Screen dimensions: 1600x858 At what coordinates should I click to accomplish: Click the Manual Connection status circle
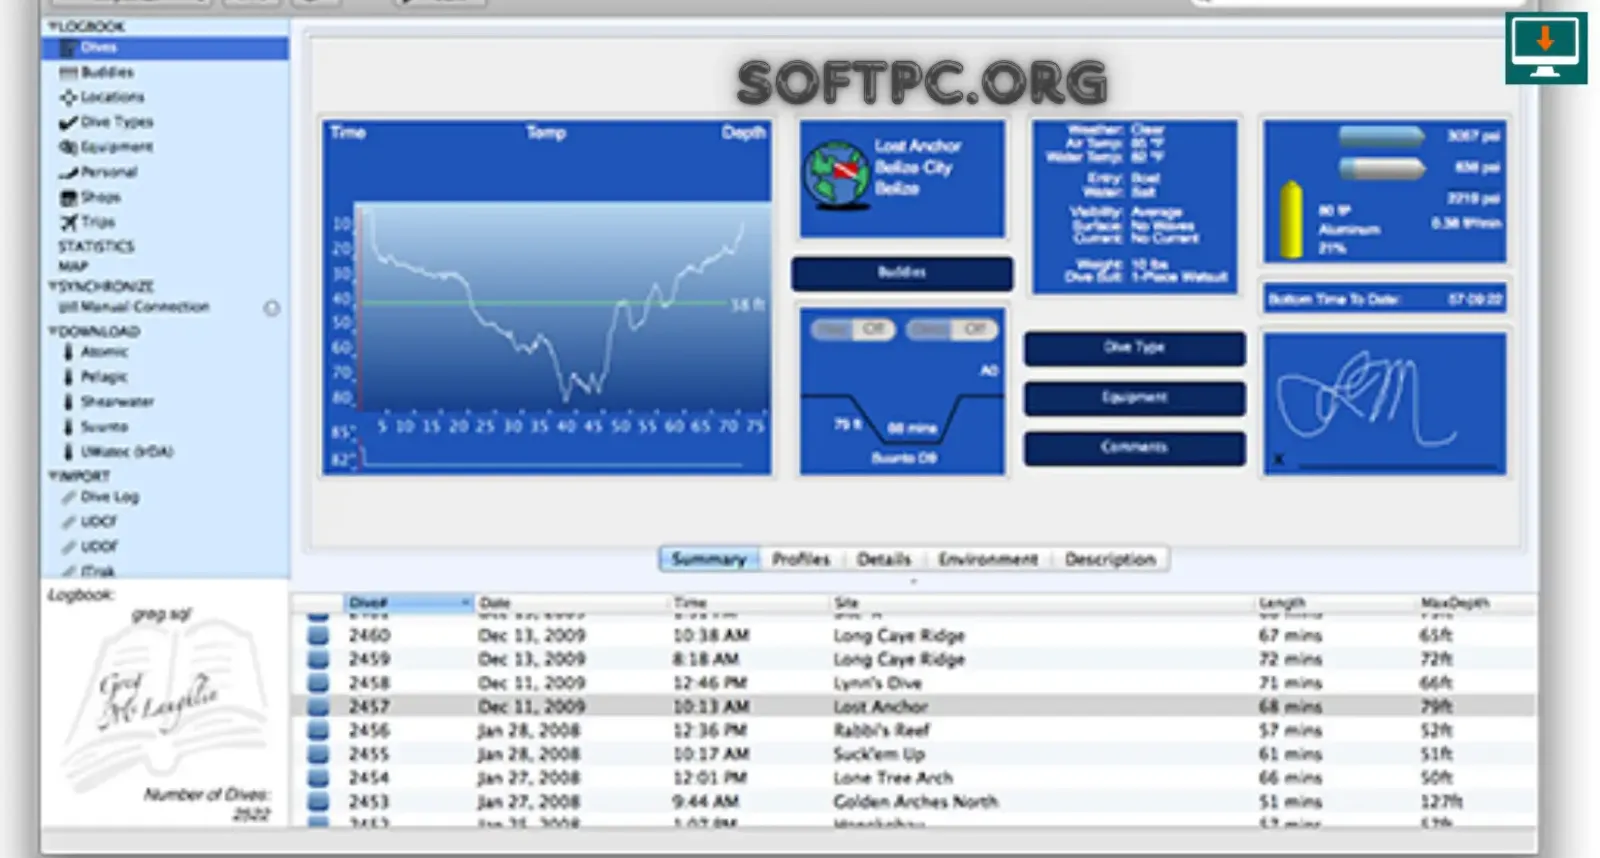pos(272,308)
